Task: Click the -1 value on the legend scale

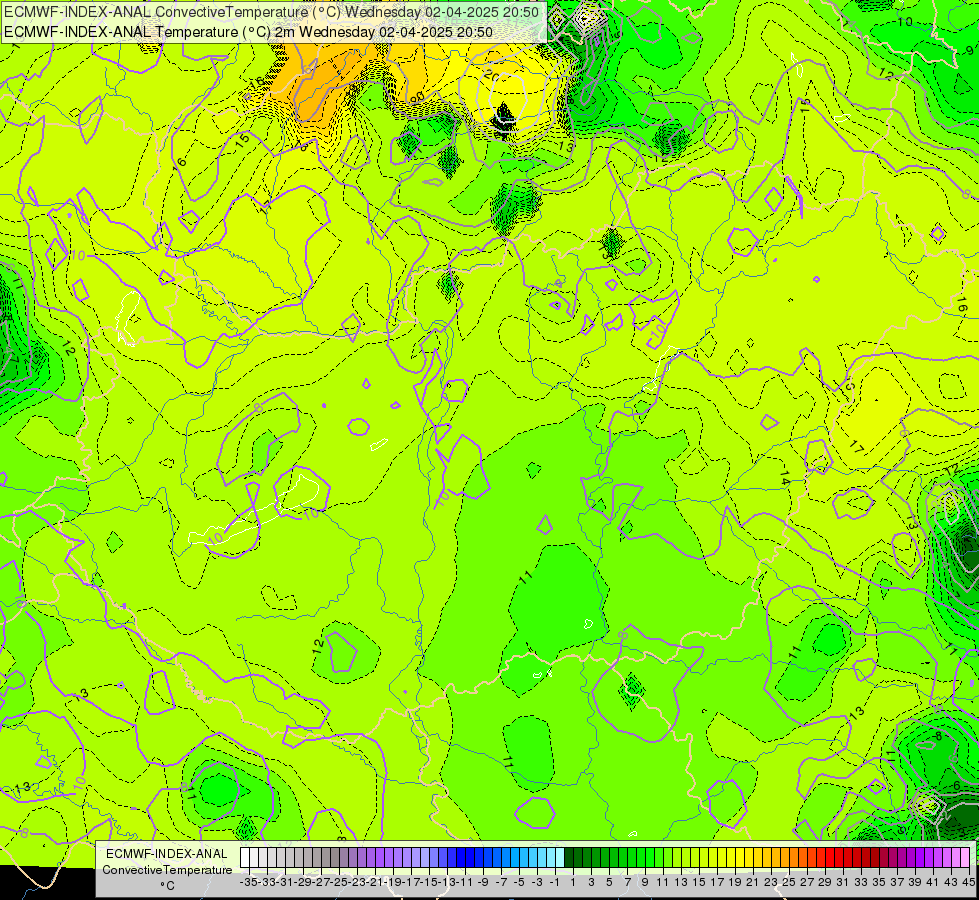Action: [x=553, y=882]
